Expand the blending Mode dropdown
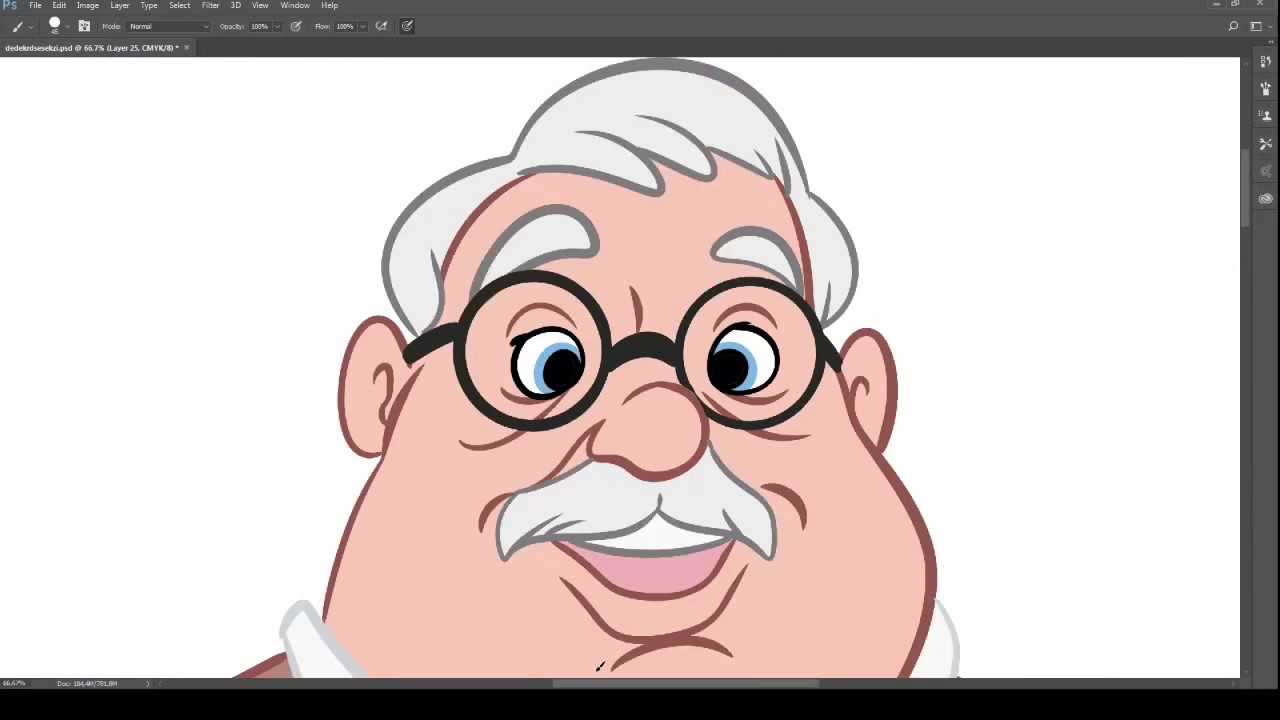 [x=168, y=26]
